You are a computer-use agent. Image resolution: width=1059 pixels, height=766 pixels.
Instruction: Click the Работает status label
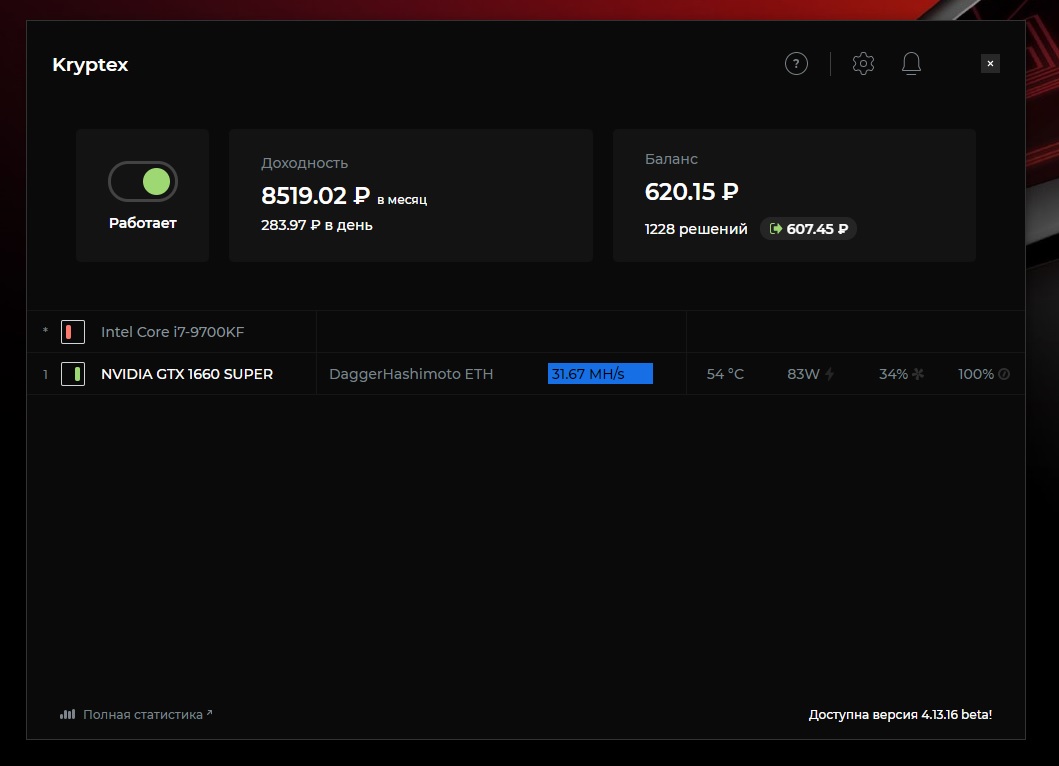coord(143,223)
